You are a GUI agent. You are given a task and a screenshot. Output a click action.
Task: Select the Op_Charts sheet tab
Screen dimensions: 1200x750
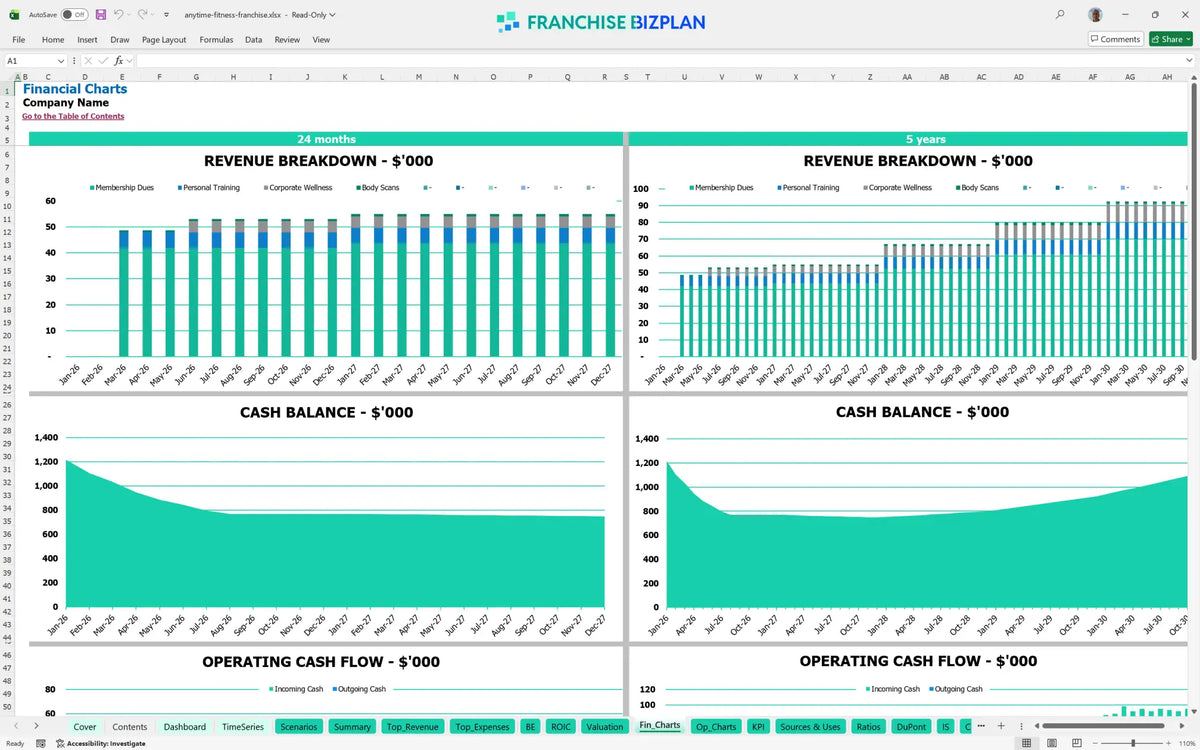tap(715, 726)
